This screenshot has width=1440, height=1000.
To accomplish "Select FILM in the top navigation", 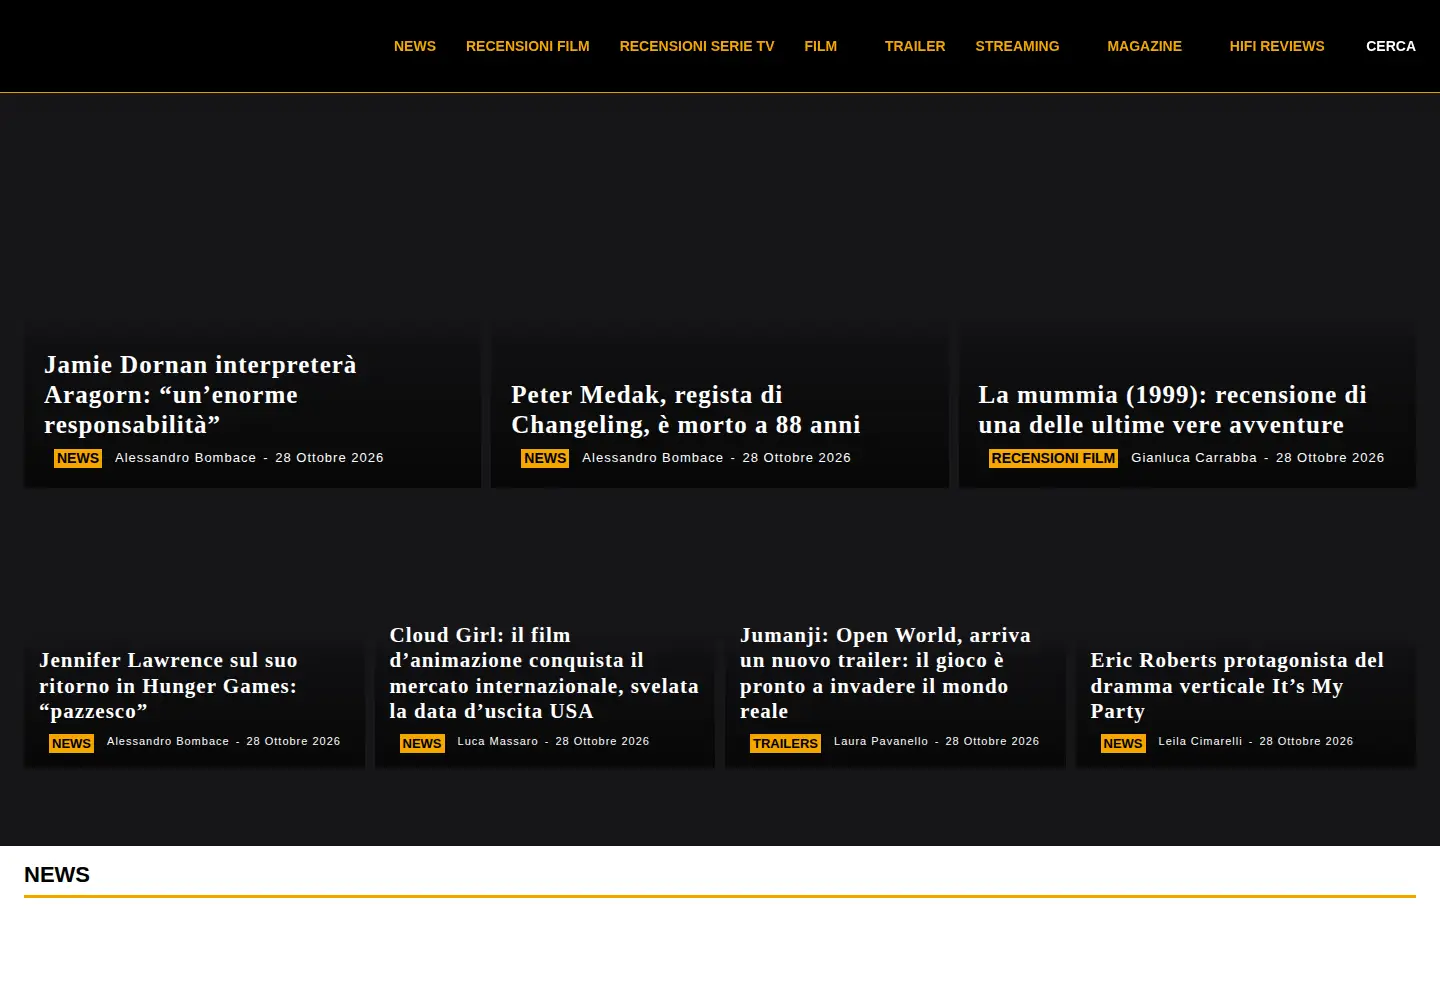I will click(x=821, y=46).
